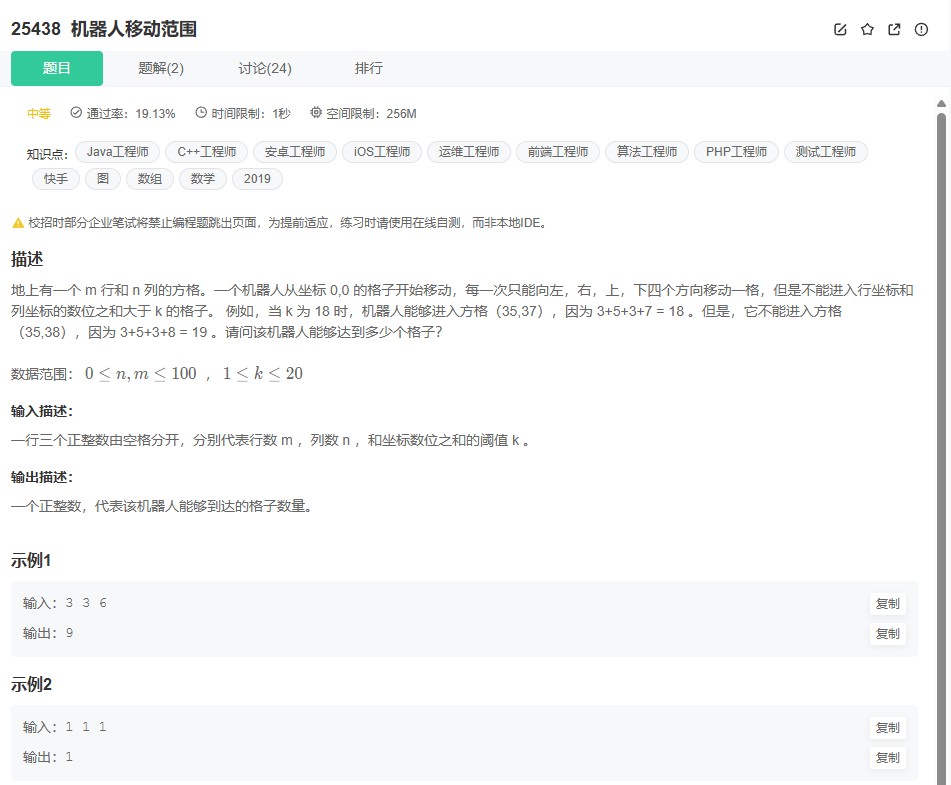Click the 输出描述: heading
This screenshot has width=951, height=785.
point(42,477)
